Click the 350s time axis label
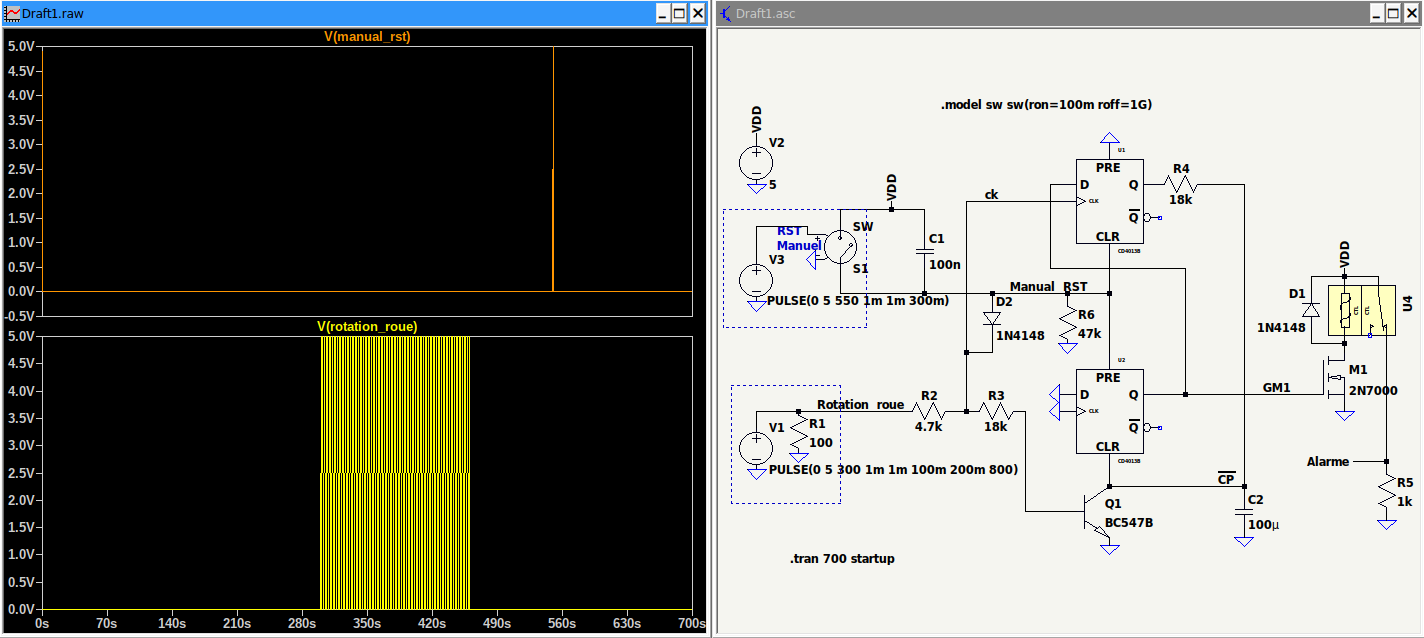The width and height of the screenshot is (1424, 638). pyautogui.click(x=367, y=623)
